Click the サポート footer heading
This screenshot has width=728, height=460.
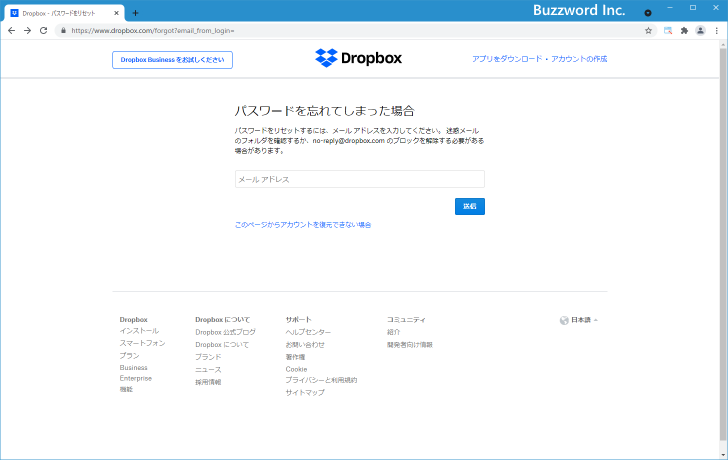point(299,320)
